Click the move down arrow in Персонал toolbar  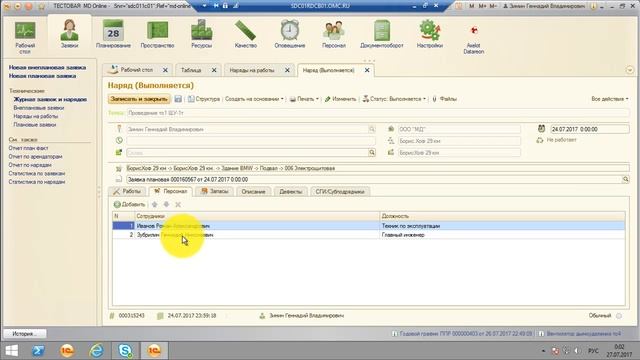point(166,204)
